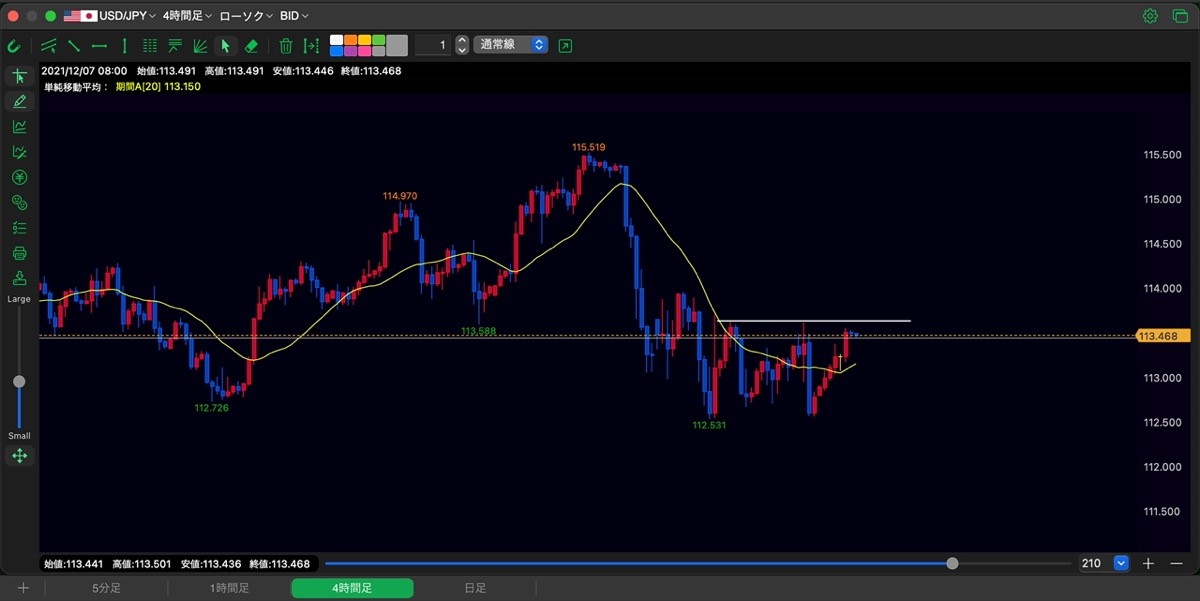Click the split window layout icon
Image resolution: width=1200 pixels, height=601 pixels.
[x=1178, y=16]
